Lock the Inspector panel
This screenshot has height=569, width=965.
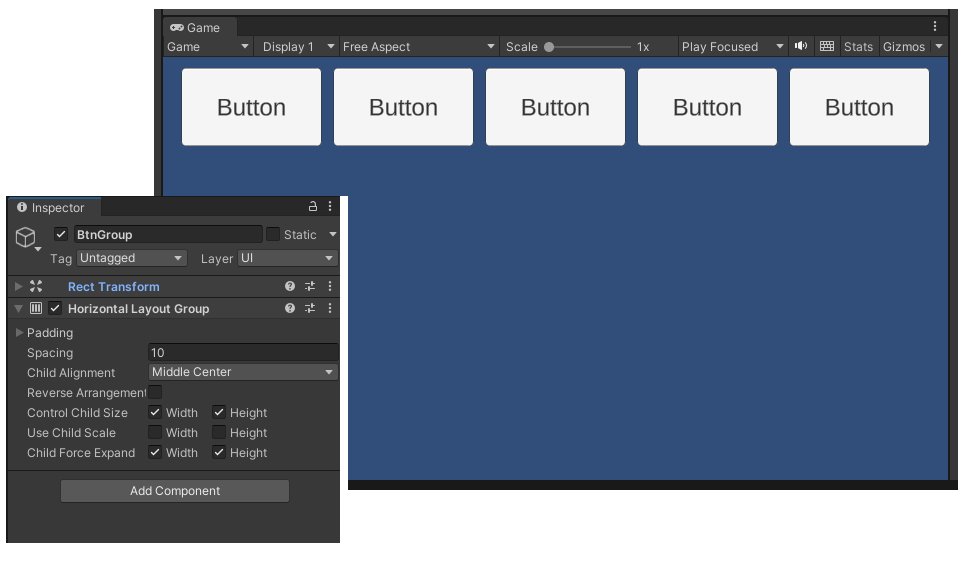[313, 207]
